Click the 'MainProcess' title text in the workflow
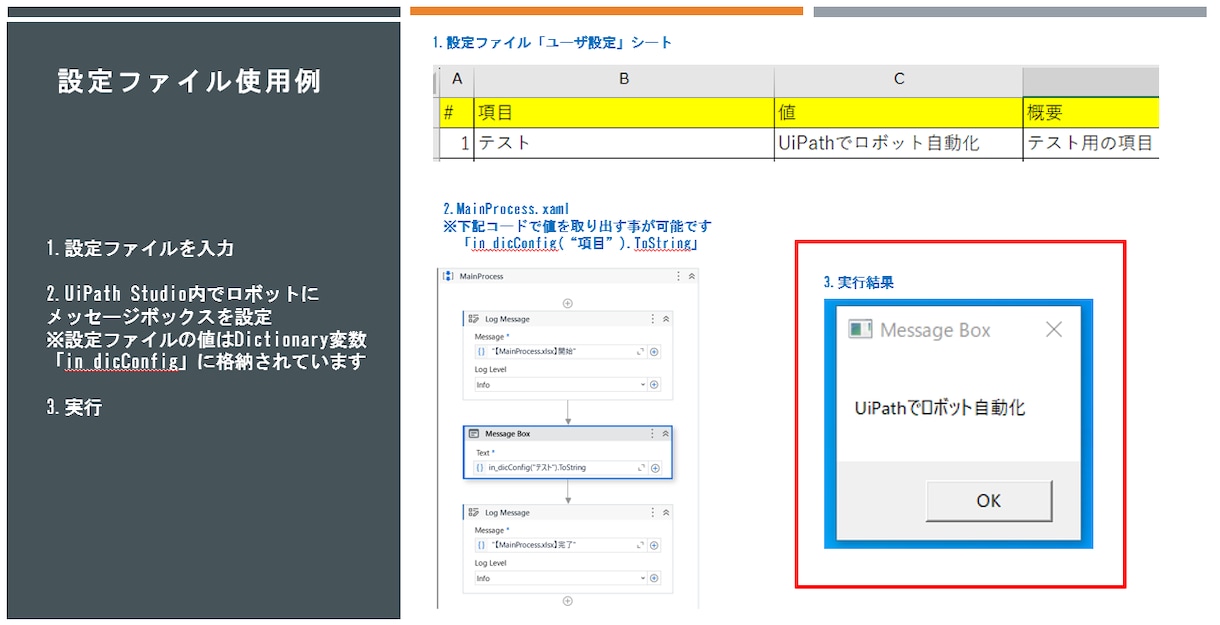 [x=481, y=276]
